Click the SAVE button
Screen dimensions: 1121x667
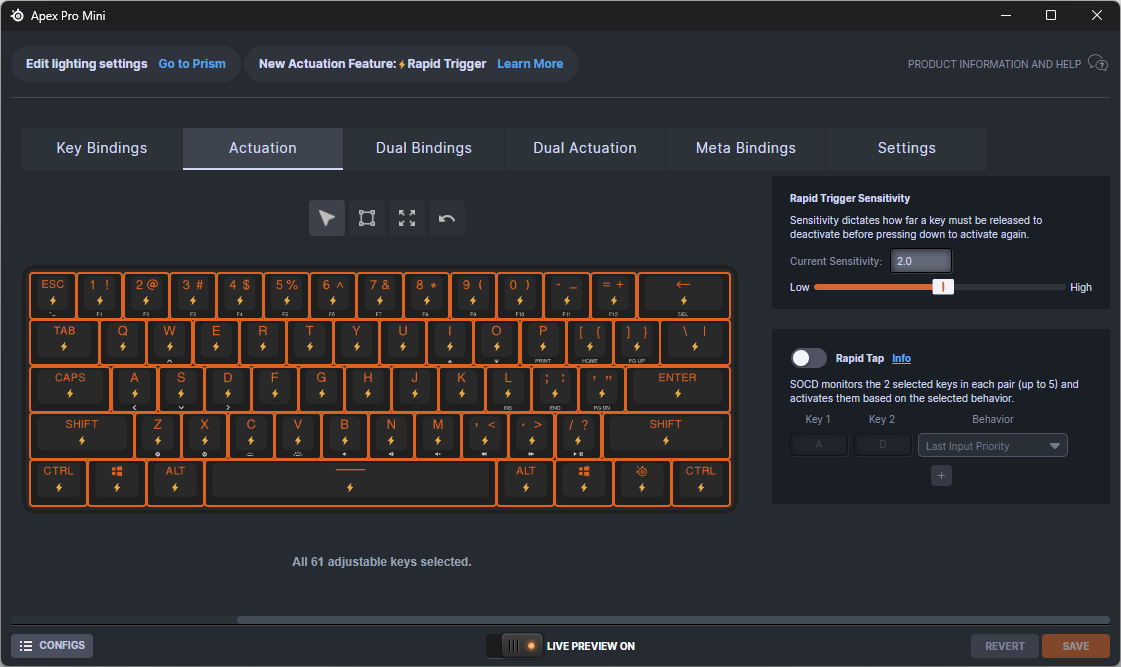(1075, 646)
